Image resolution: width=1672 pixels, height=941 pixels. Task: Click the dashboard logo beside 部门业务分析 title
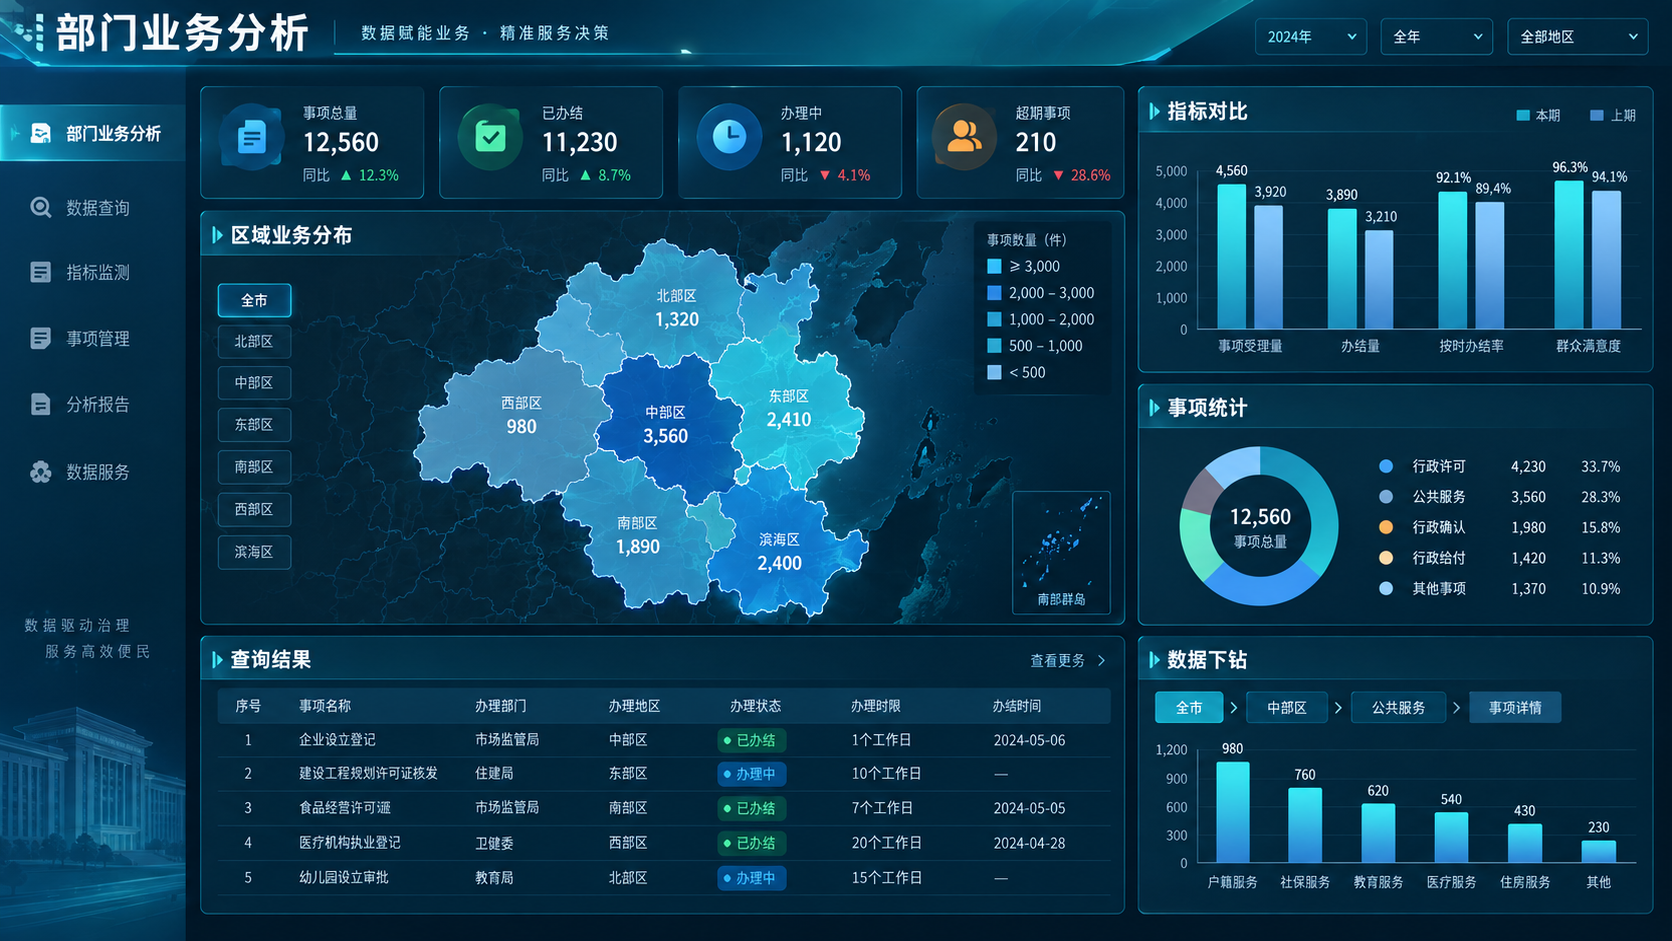point(29,32)
